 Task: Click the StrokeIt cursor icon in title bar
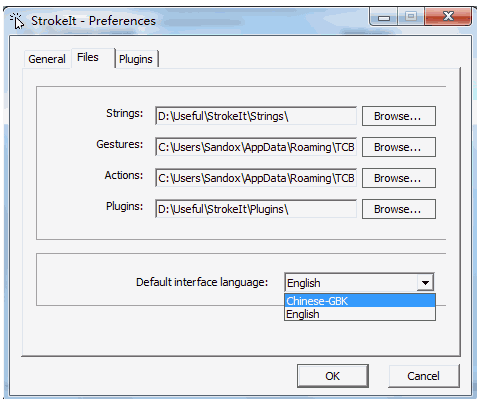point(17,21)
